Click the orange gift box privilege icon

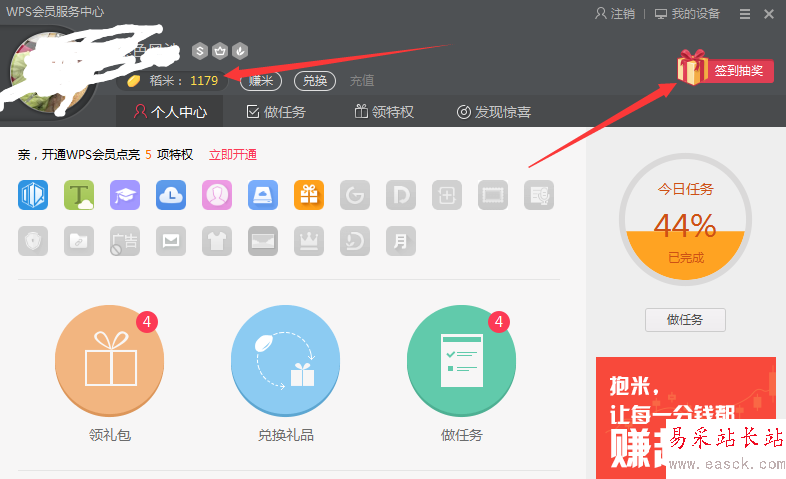[x=309, y=195]
